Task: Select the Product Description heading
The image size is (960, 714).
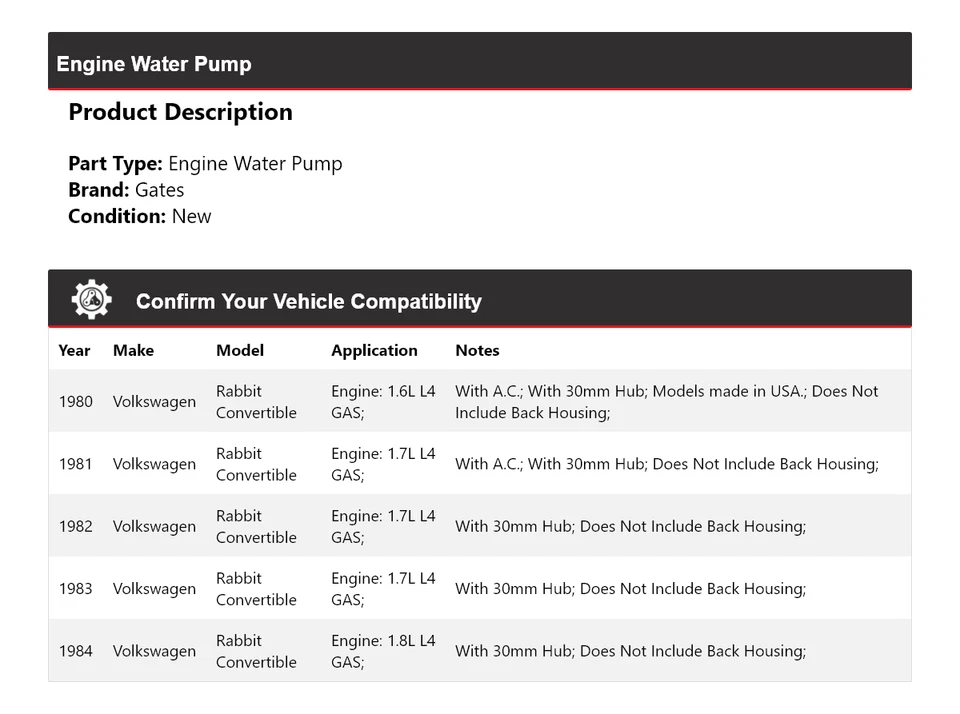Action: (180, 112)
